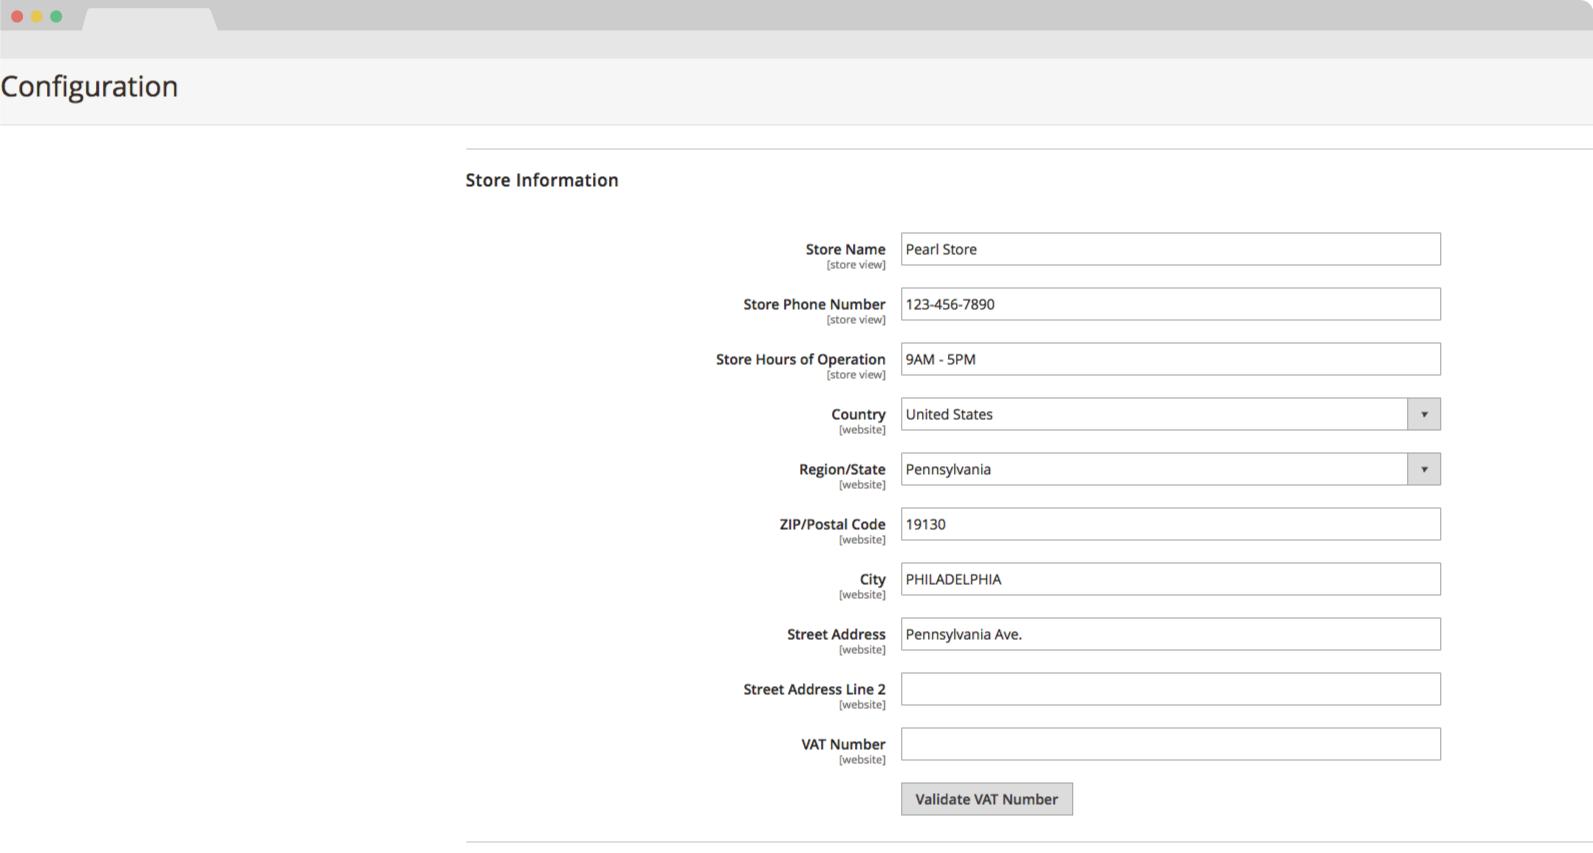Click the Store Hours of Operation field
Screen dimensions: 1593x853
1170,359
